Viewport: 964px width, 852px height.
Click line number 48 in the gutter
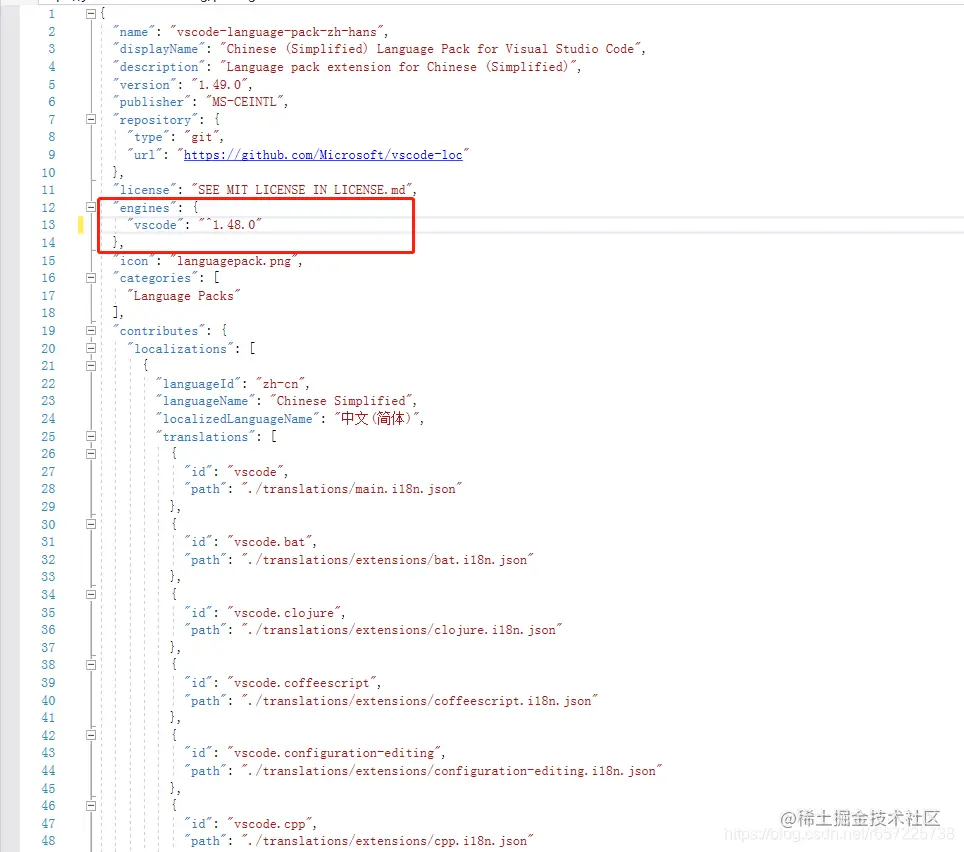pos(49,841)
